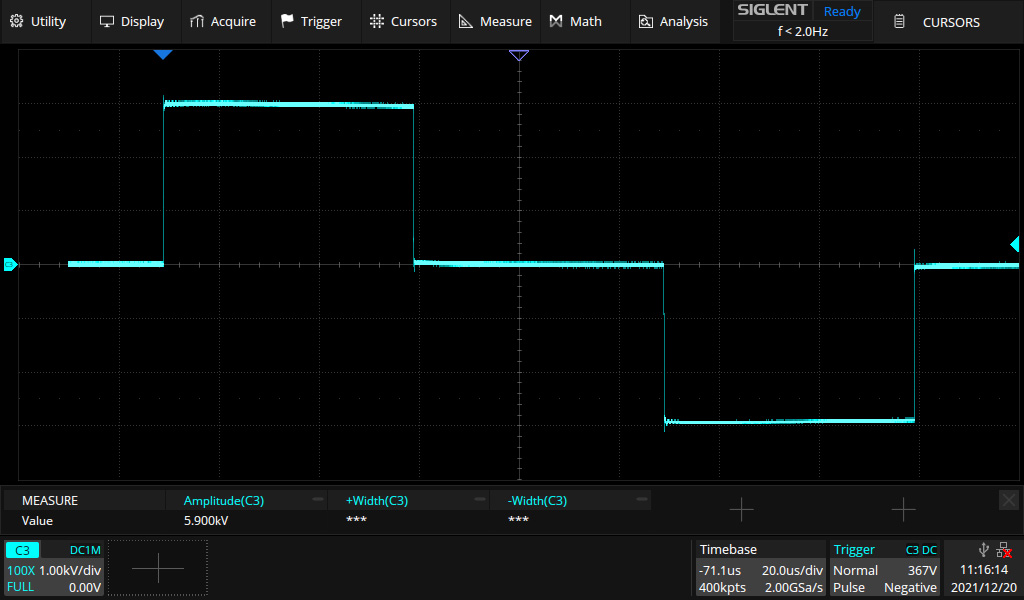Click the Amplitude(C3) measurement header
Image resolution: width=1024 pixels, height=600 pixels.
tap(224, 501)
